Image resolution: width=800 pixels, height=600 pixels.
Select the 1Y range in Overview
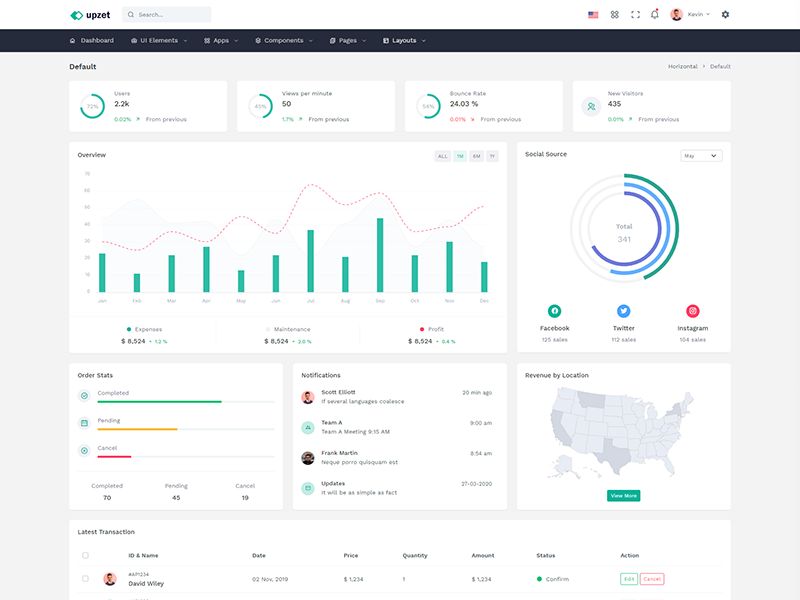pos(492,156)
